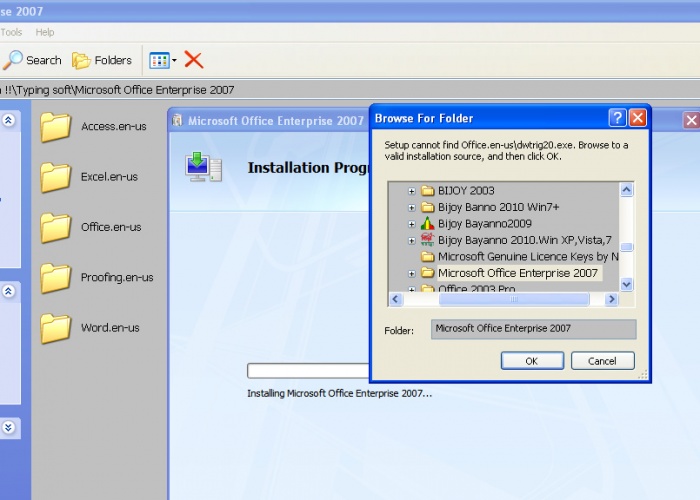Viewport: 700px width, 500px height.
Task: Select the BIJOY 2003 folder
Action: (466, 191)
